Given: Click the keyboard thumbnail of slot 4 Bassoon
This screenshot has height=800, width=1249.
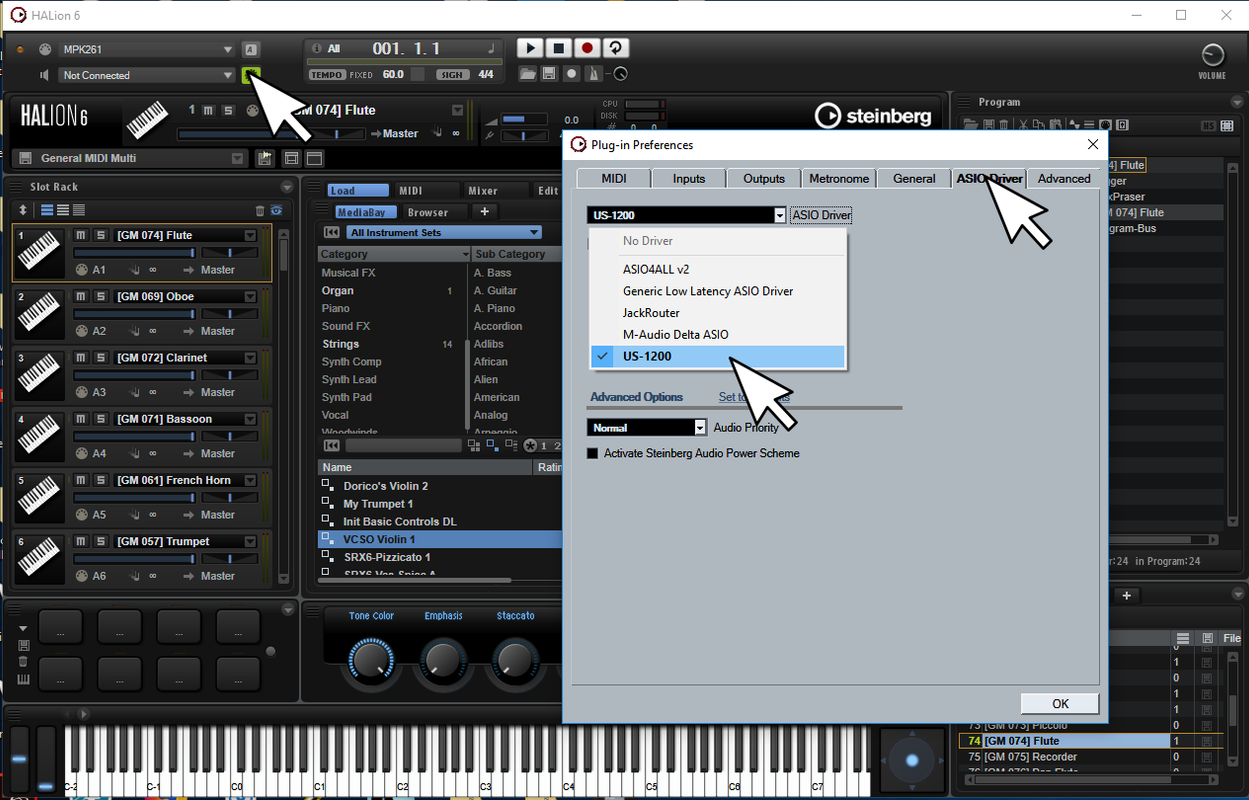Looking at the screenshot, I should (40, 436).
